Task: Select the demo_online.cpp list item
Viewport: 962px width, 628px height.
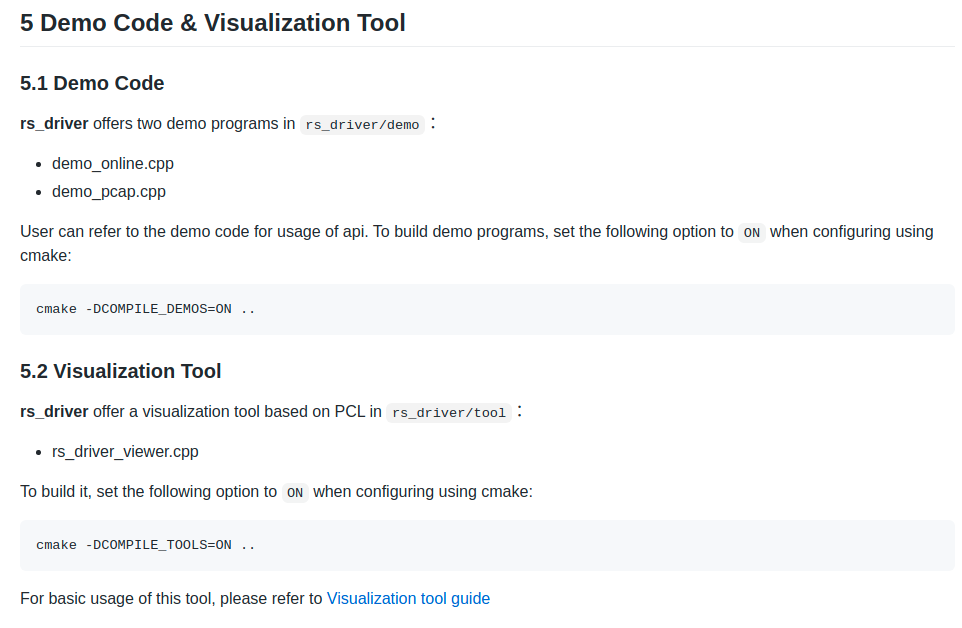Action: pos(113,163)
